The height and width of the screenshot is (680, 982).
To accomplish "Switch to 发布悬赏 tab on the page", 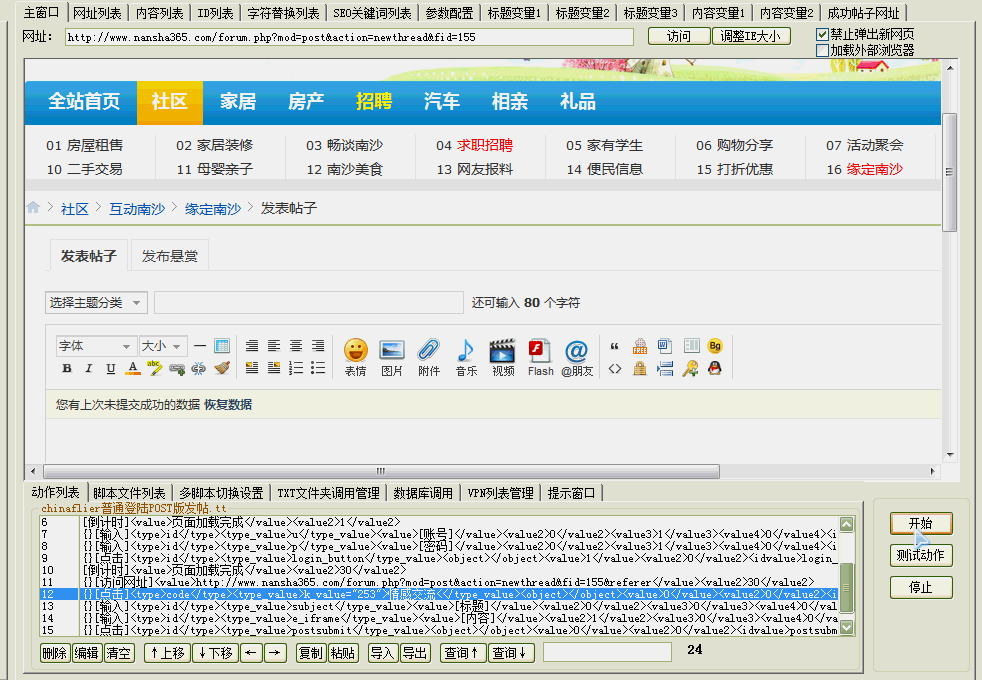I will pos(169,256).
